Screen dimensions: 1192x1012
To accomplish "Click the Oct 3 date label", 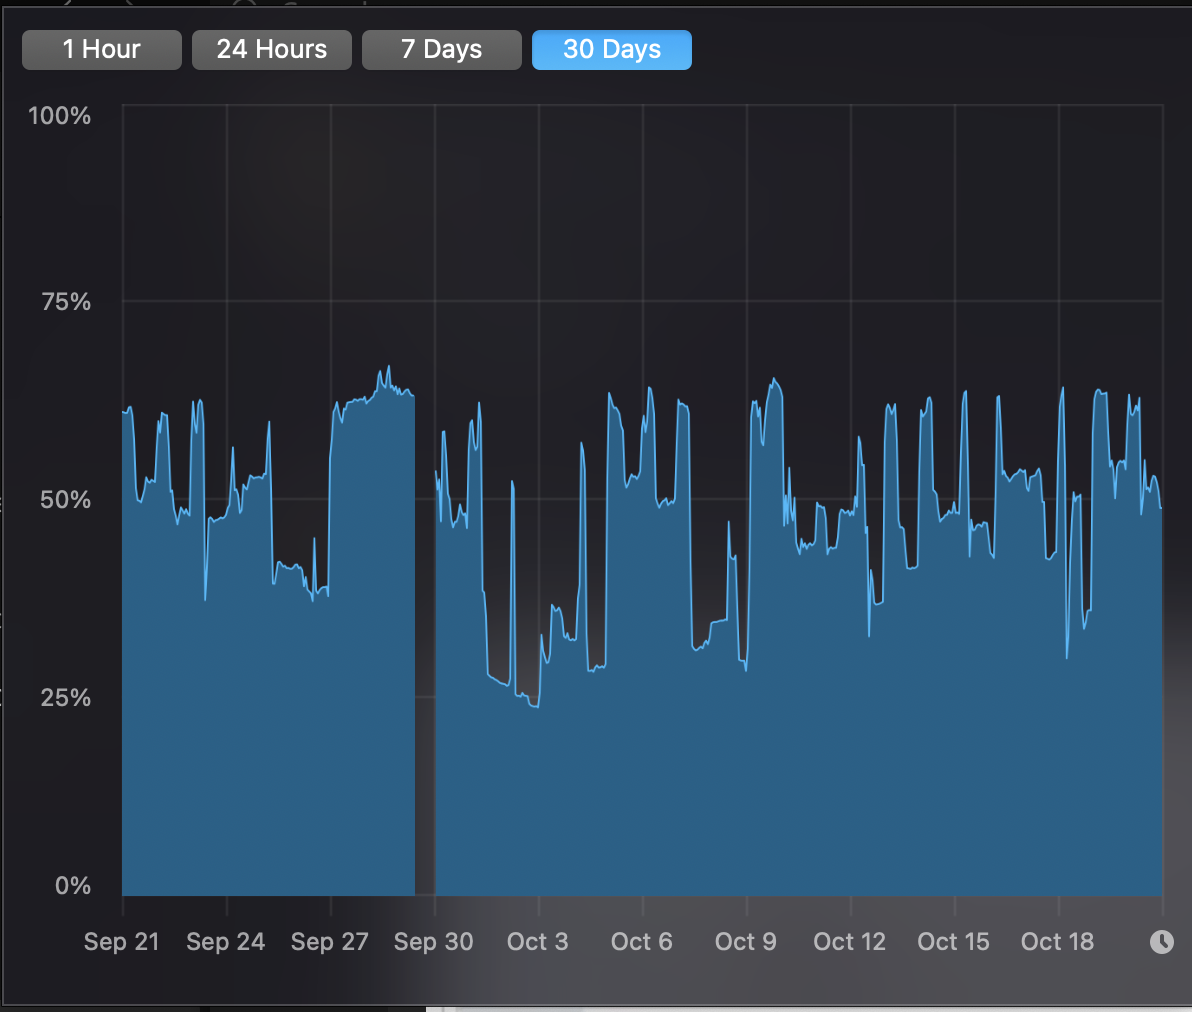I will coord(537,941).
